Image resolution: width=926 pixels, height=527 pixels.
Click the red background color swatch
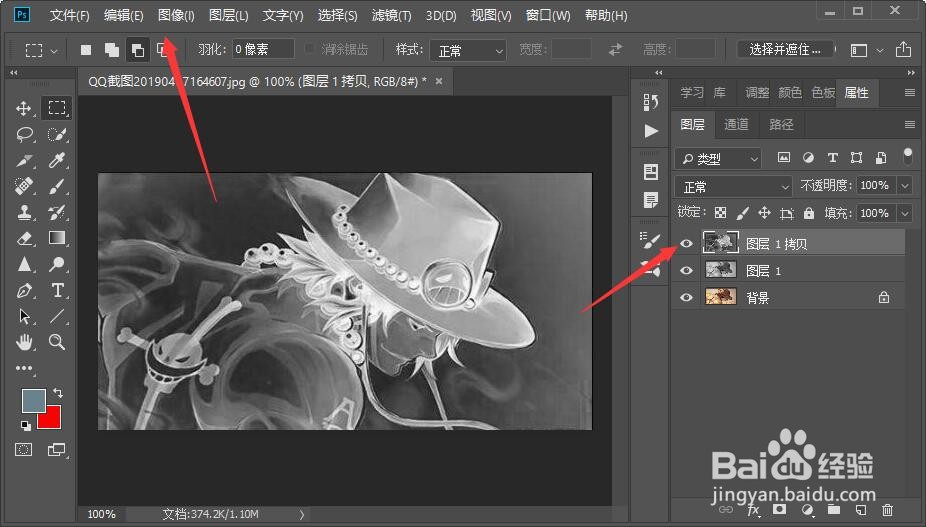(52, 419)
